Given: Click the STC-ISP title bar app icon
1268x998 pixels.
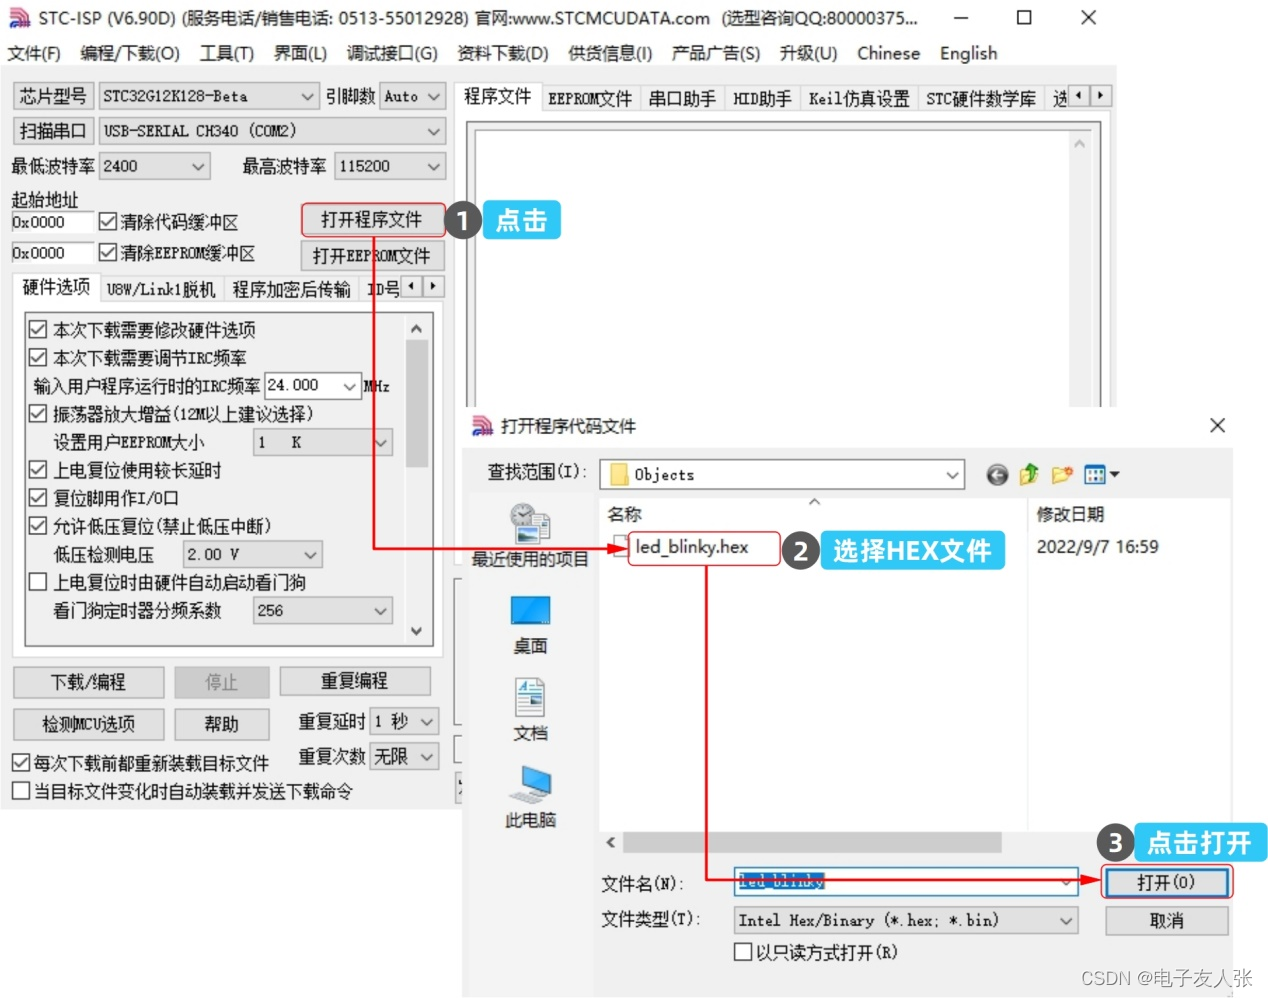Looking at the screenshot, I should point(19,18).
